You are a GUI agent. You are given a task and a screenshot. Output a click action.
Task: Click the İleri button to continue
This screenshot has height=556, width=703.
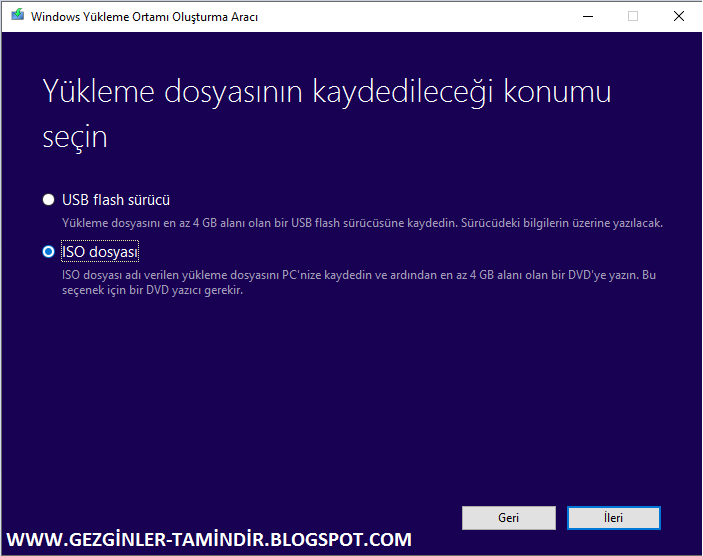[x=613, y=518]
